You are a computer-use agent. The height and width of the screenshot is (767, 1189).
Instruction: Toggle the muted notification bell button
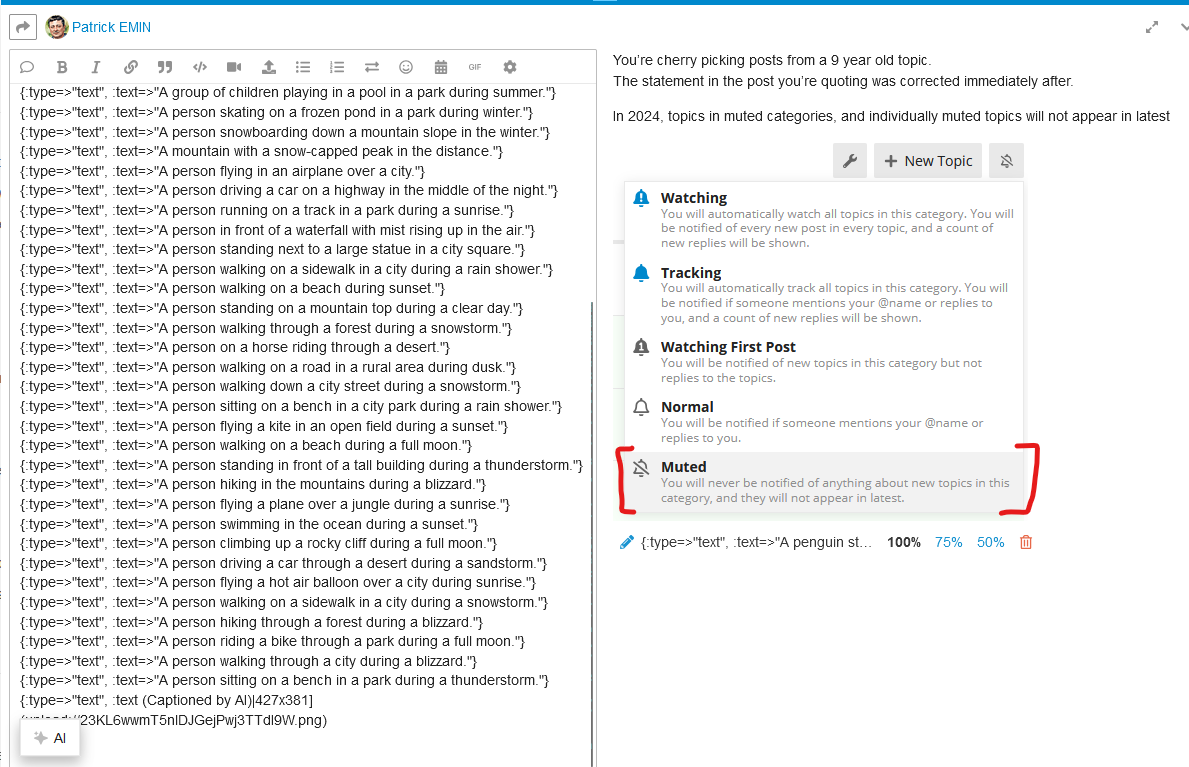(1006, 161)
